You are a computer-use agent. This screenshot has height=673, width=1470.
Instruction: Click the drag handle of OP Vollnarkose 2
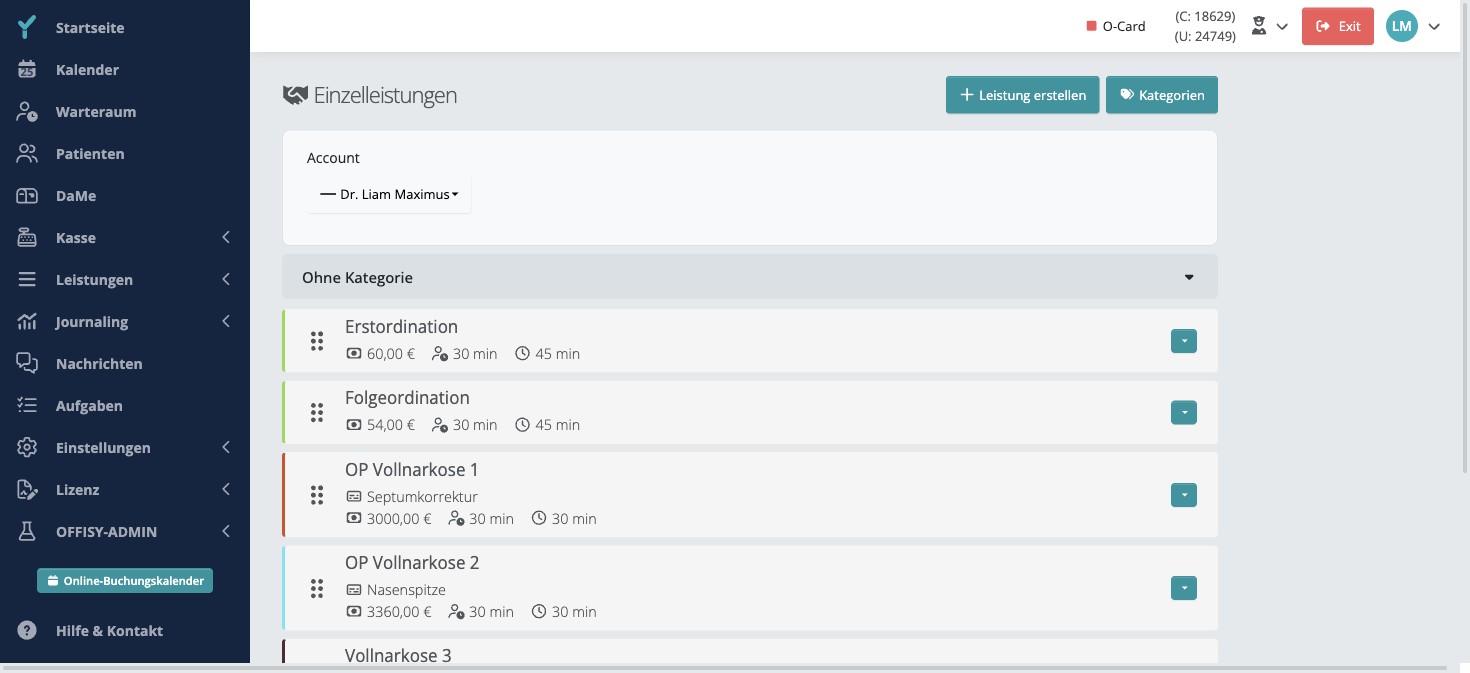[317, 588]
